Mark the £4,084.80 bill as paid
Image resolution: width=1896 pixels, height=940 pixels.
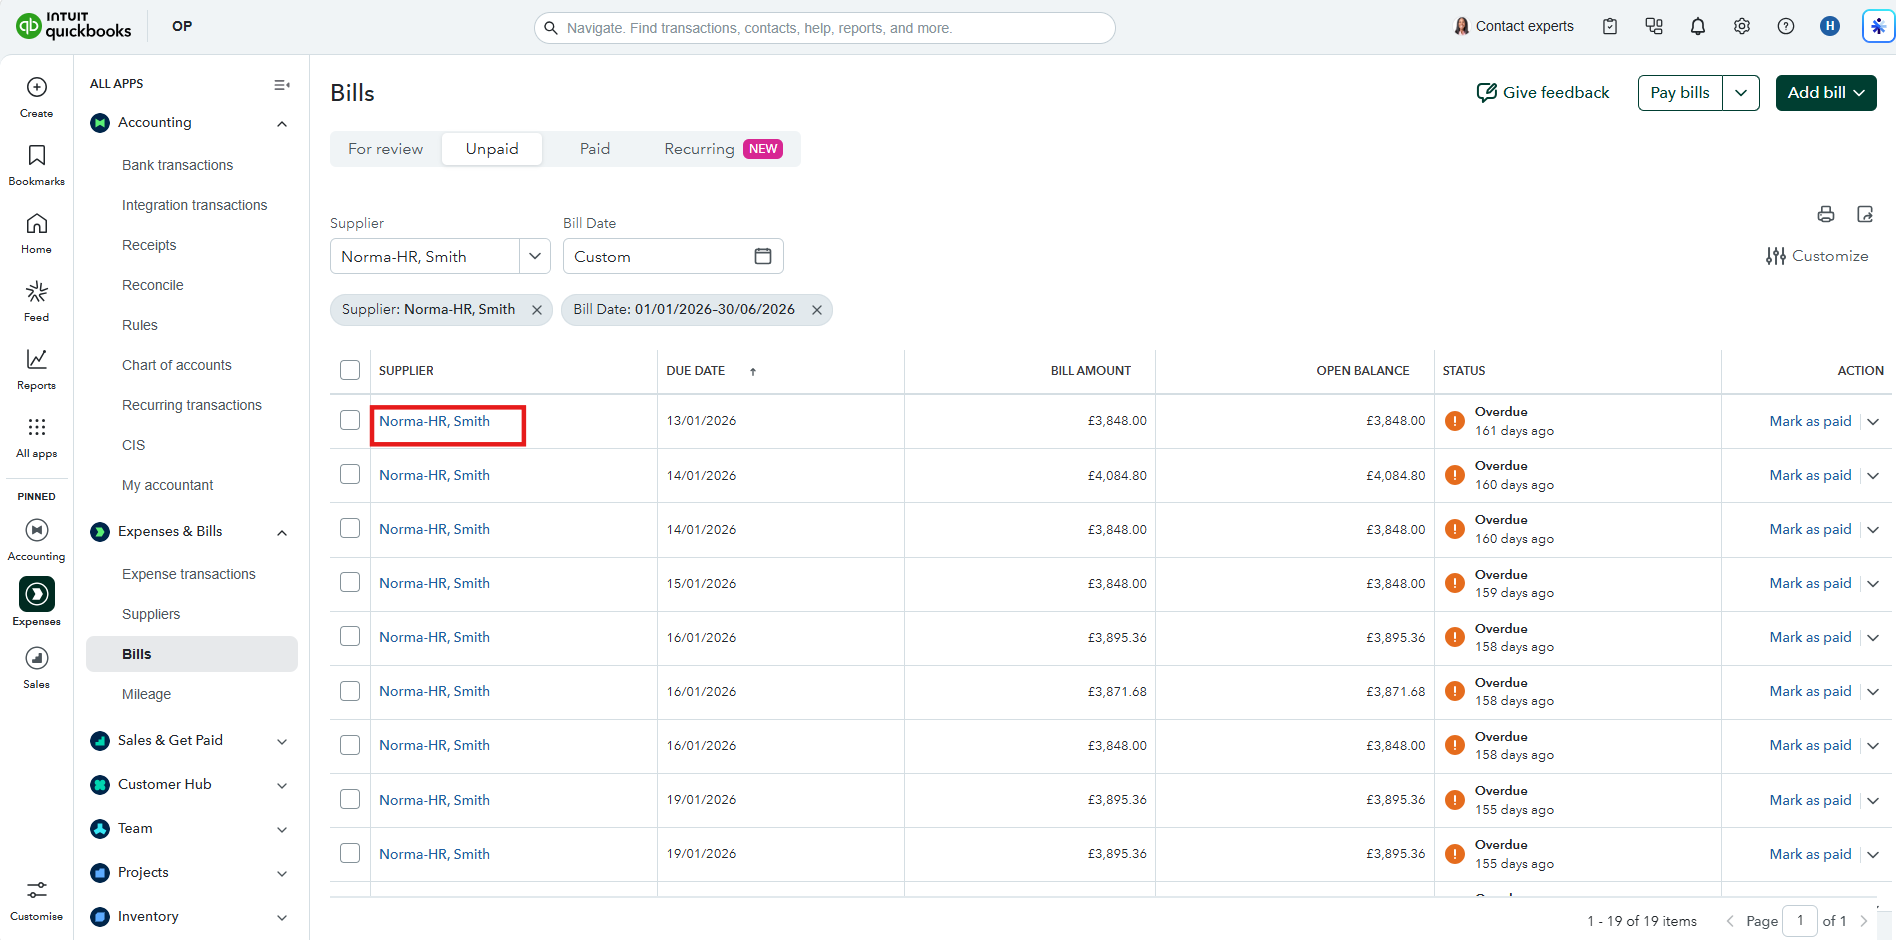1810,475
